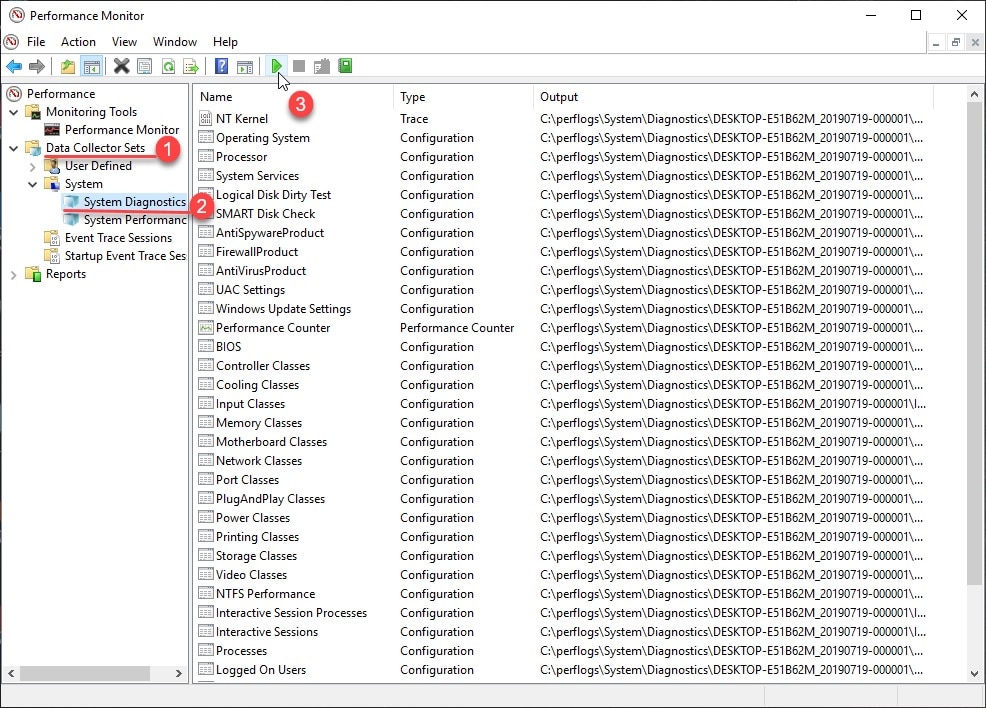The width and height of the screenshot is (986, 708).
Task: Click the Event Trace Sessions folder icon
Action: coord(52,238)
